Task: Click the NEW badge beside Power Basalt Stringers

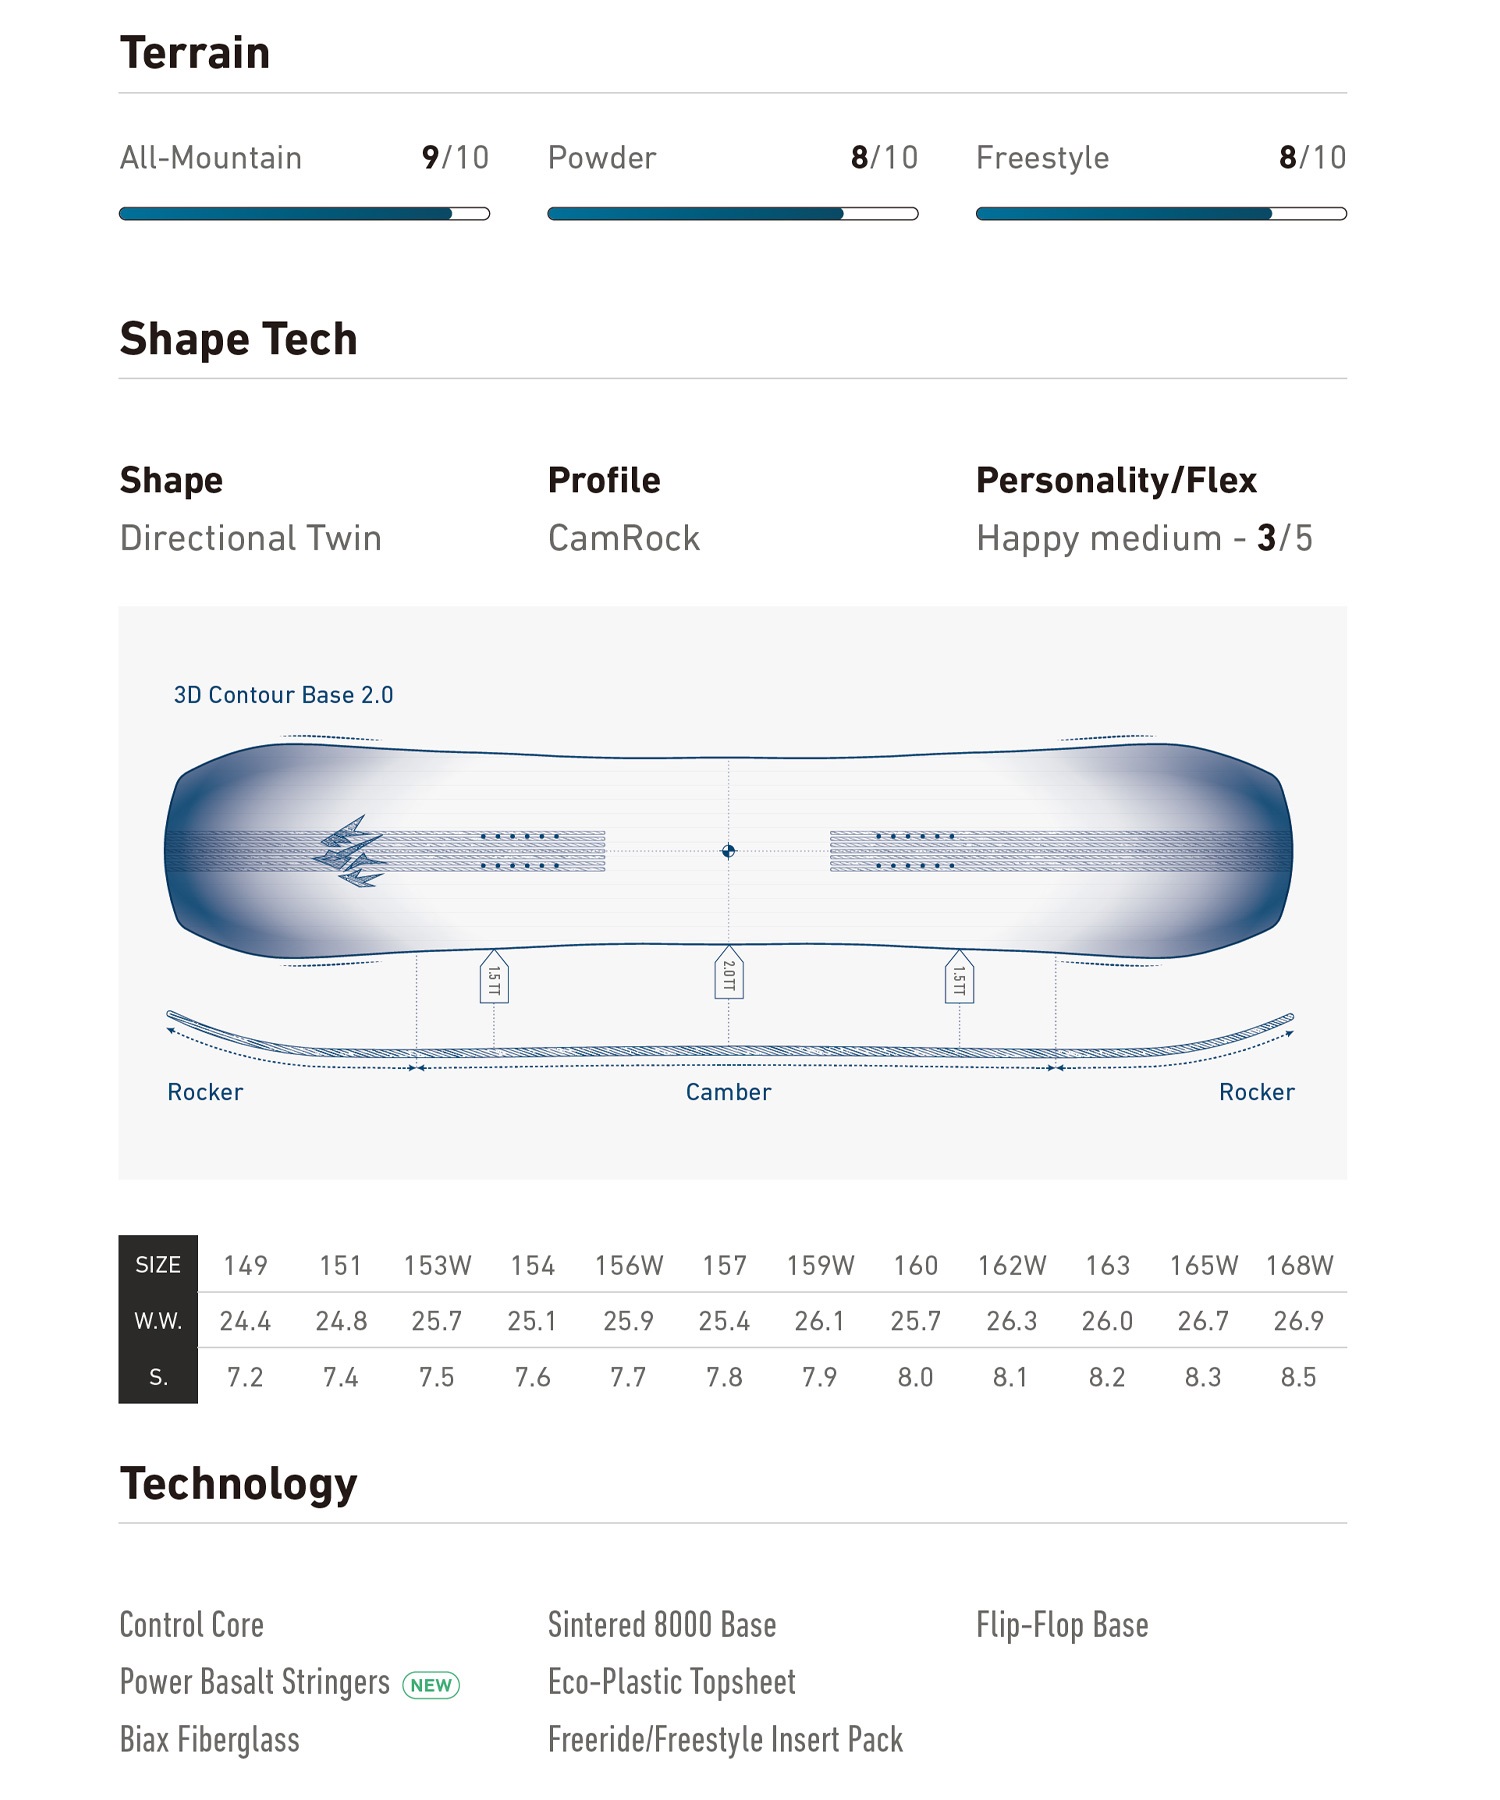Action: pyautogui.click(x=431, y=1685)
